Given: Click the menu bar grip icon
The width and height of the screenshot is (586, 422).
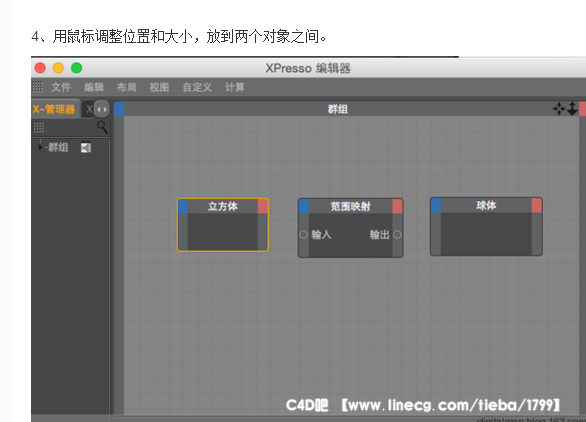Looking at the screenshot, I should (x=37, y=87).
